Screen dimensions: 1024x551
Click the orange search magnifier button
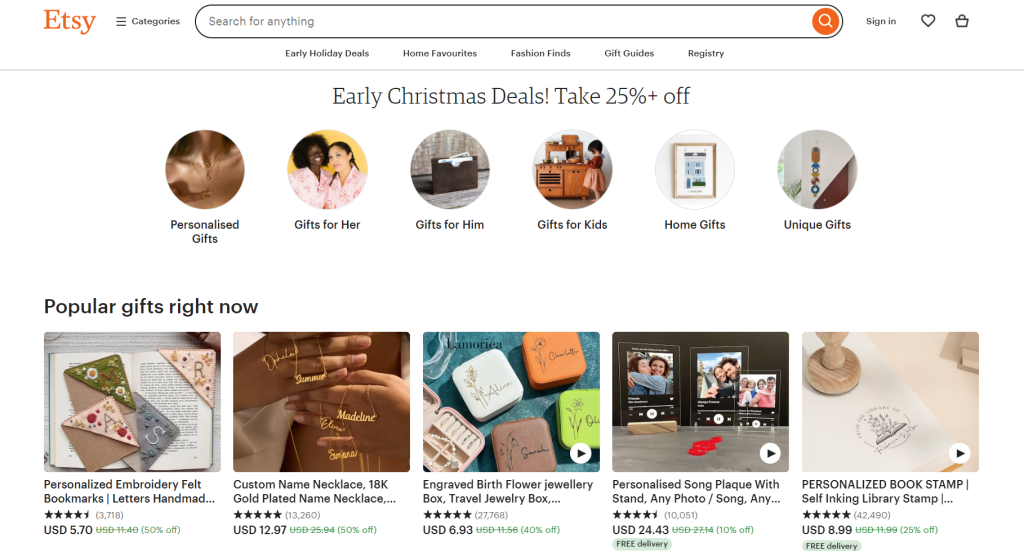[825, 21]
